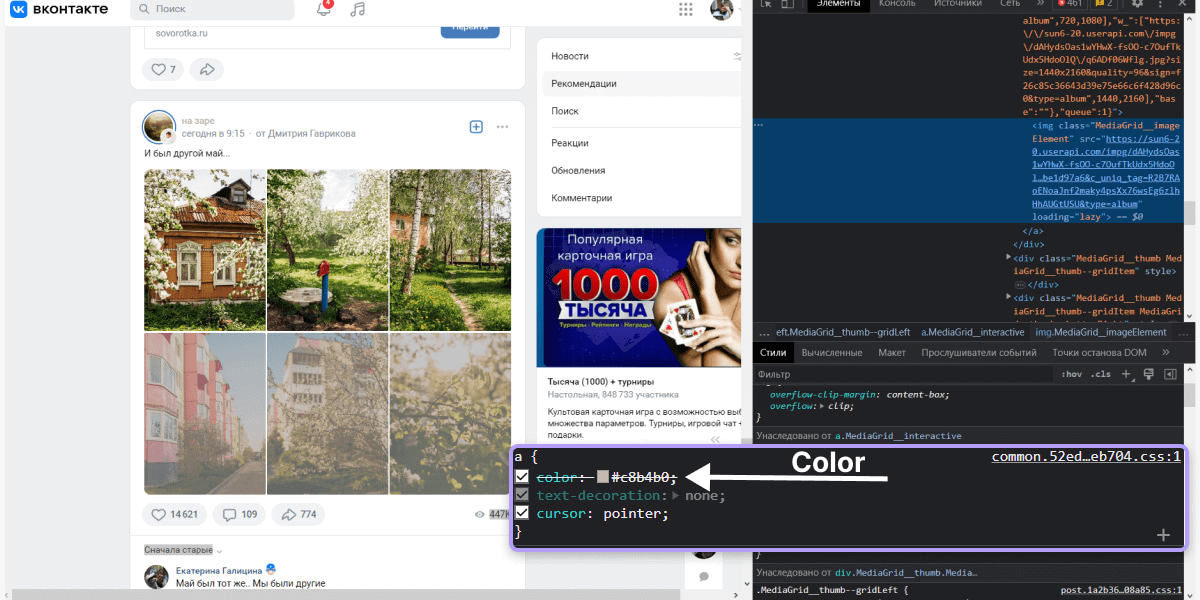Viewport: 1200px width, 600px height.
Task: Select the img.MediaGrid__imageElement breadcrumb
Action: pyautogui.click(x=1101, y=332)
